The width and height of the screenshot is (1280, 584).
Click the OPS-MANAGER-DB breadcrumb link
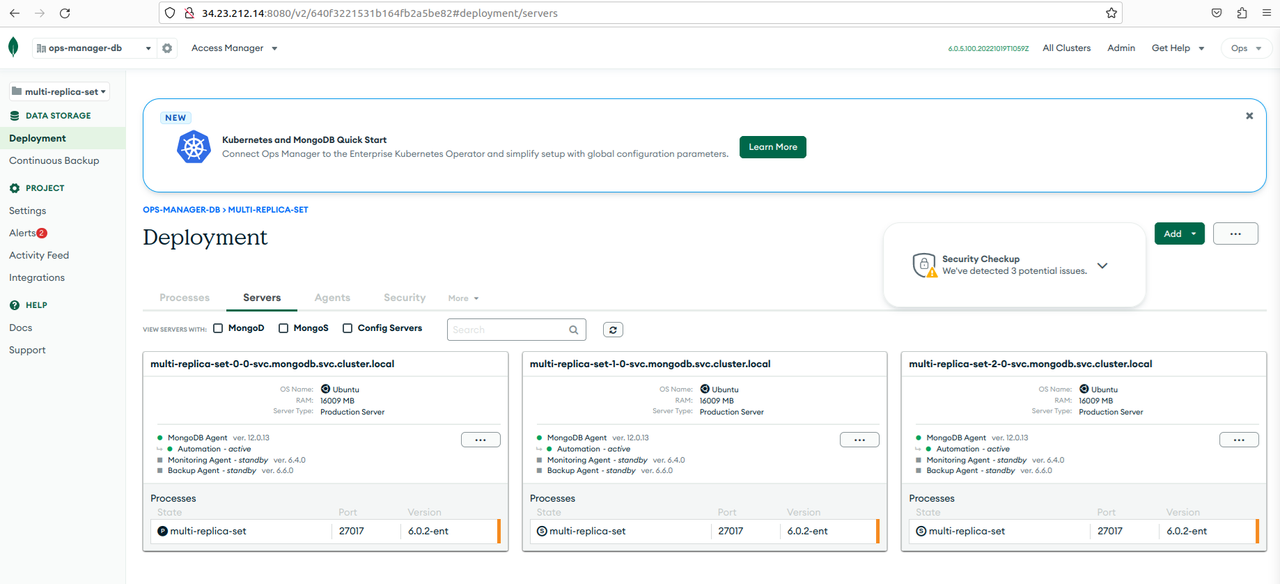[181, 210]
